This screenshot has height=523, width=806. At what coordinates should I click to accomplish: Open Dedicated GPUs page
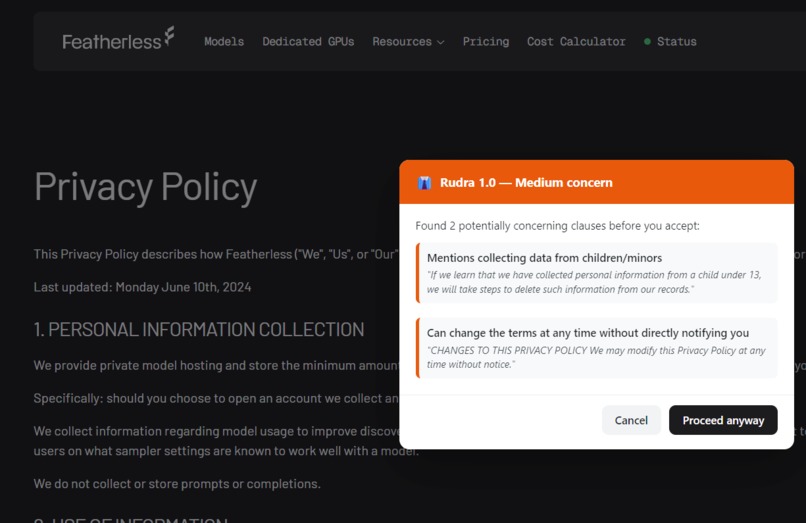coord(308,42)
